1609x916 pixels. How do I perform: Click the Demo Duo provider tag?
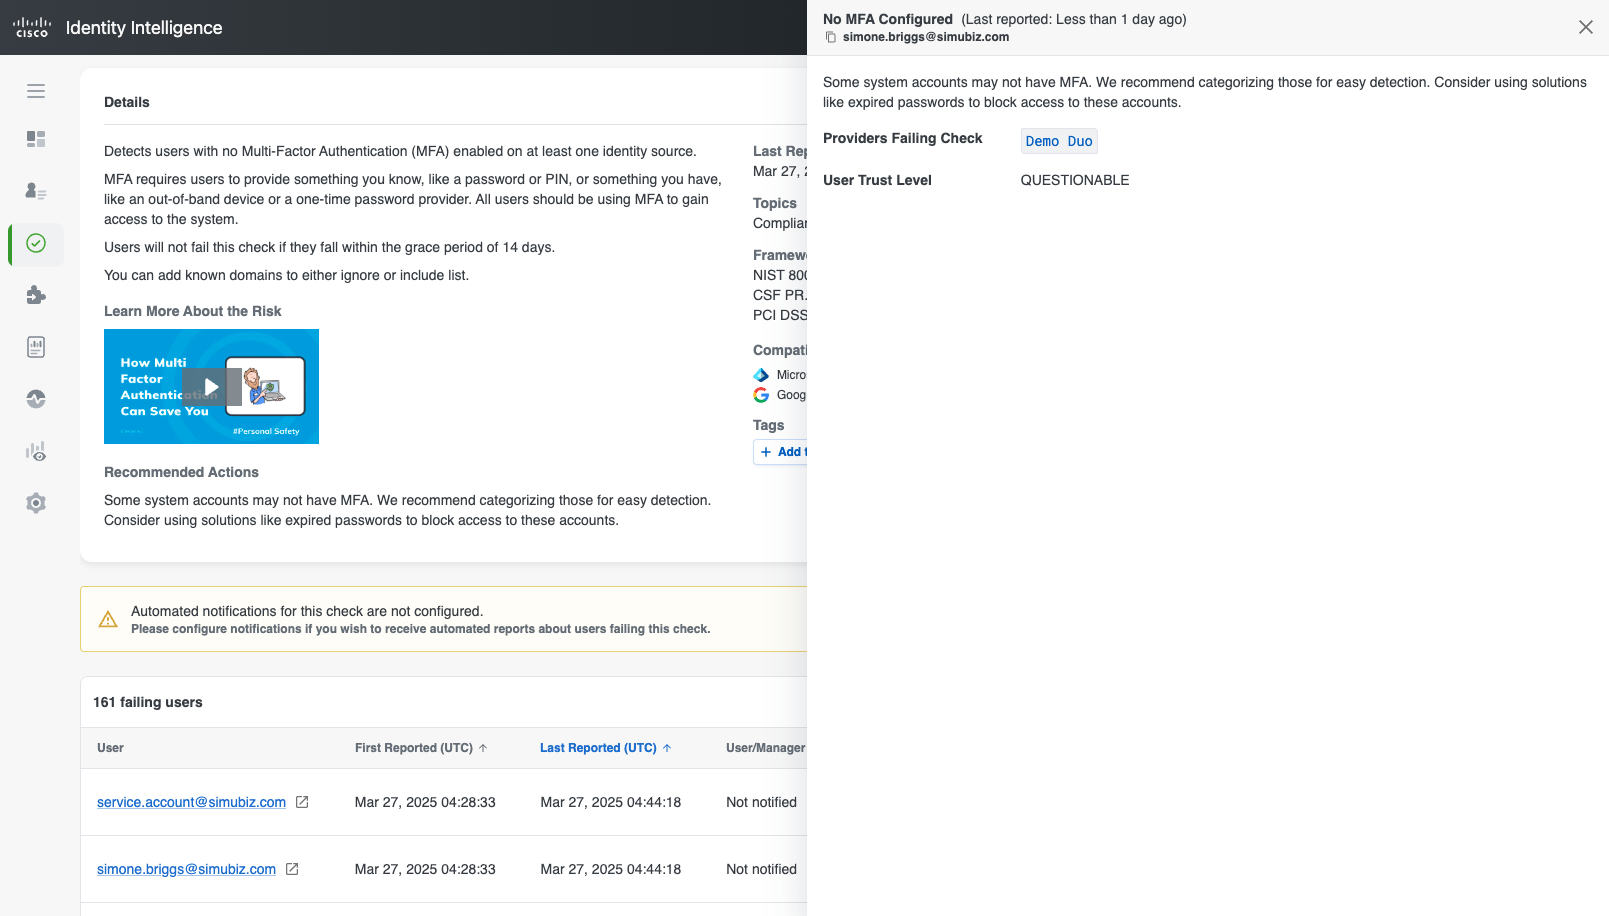(x=1058, y=141)
